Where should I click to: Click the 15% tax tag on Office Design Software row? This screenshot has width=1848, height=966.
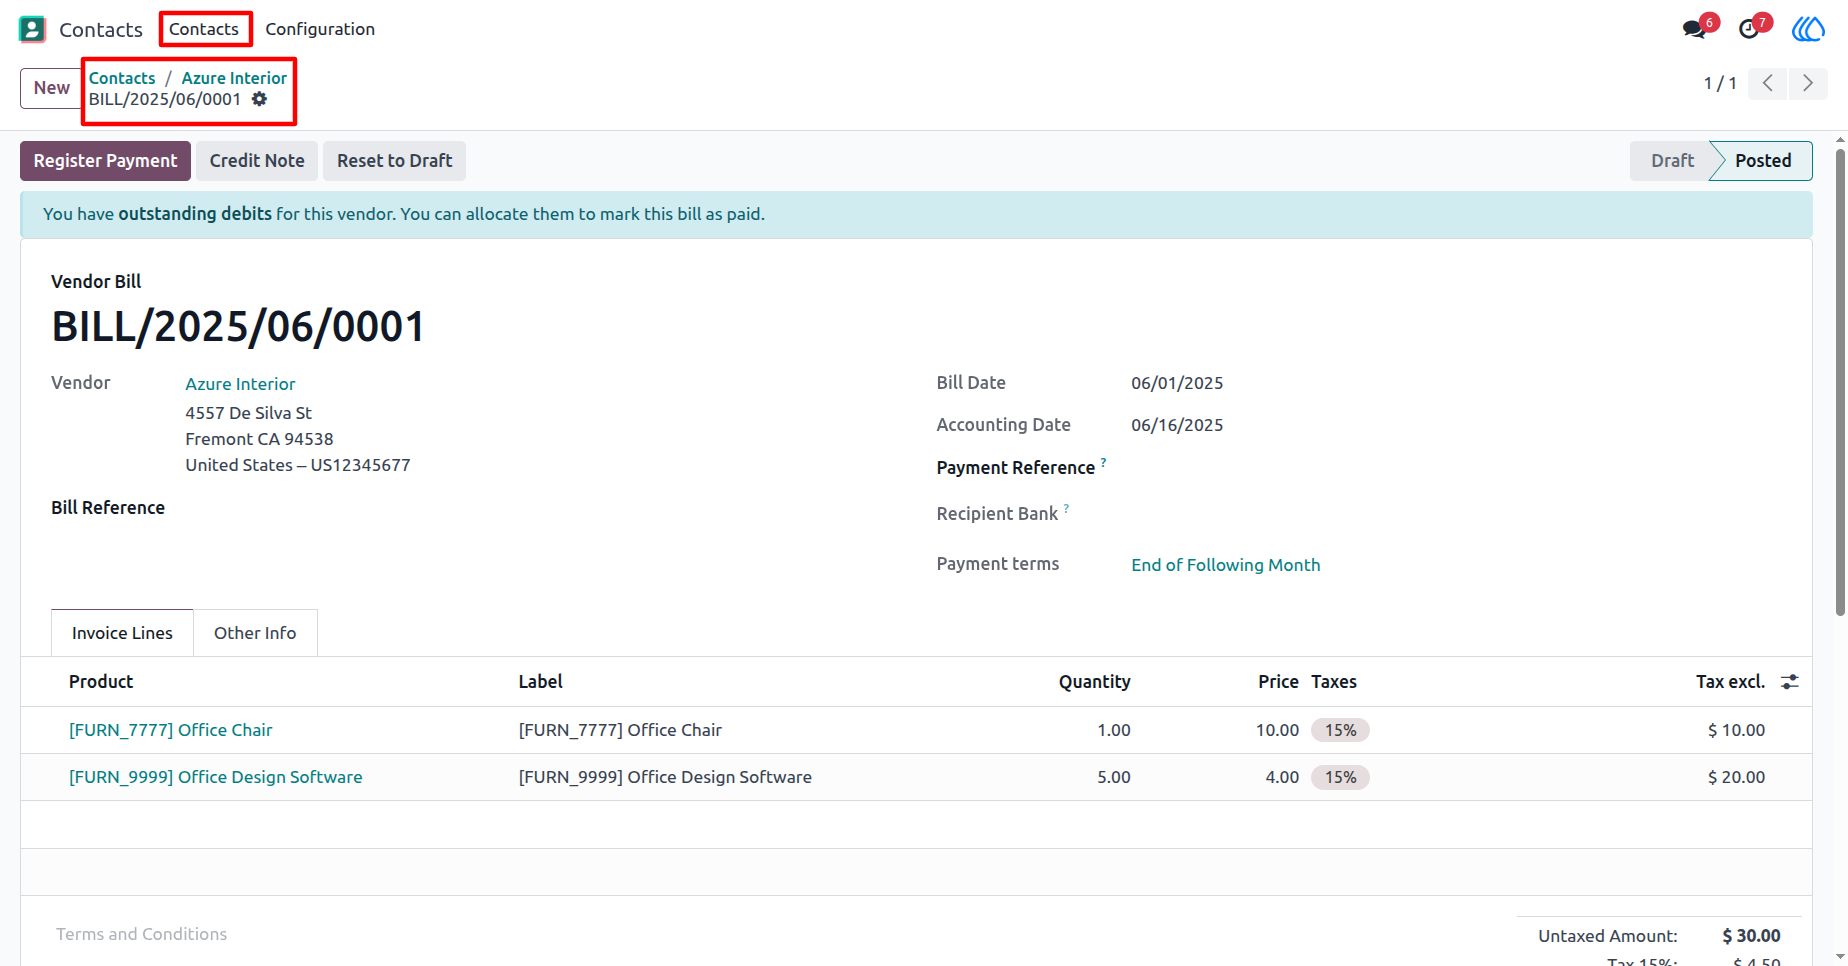(1340, 777)
